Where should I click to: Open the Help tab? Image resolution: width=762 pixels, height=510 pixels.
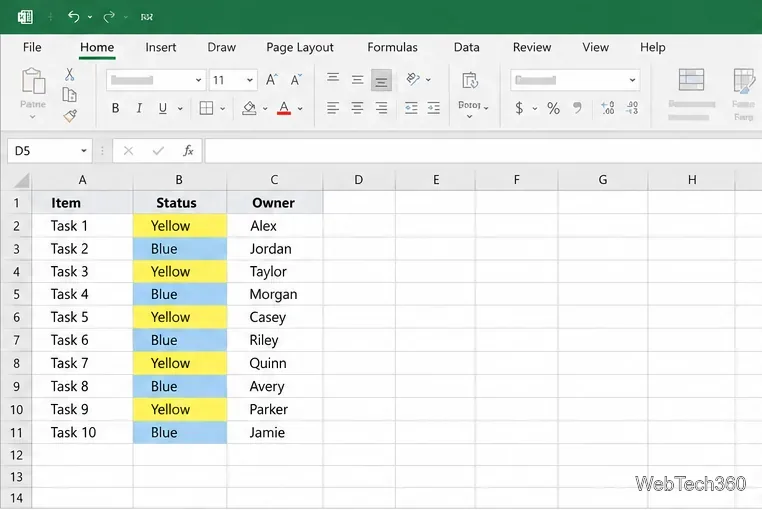coord(653,47)
